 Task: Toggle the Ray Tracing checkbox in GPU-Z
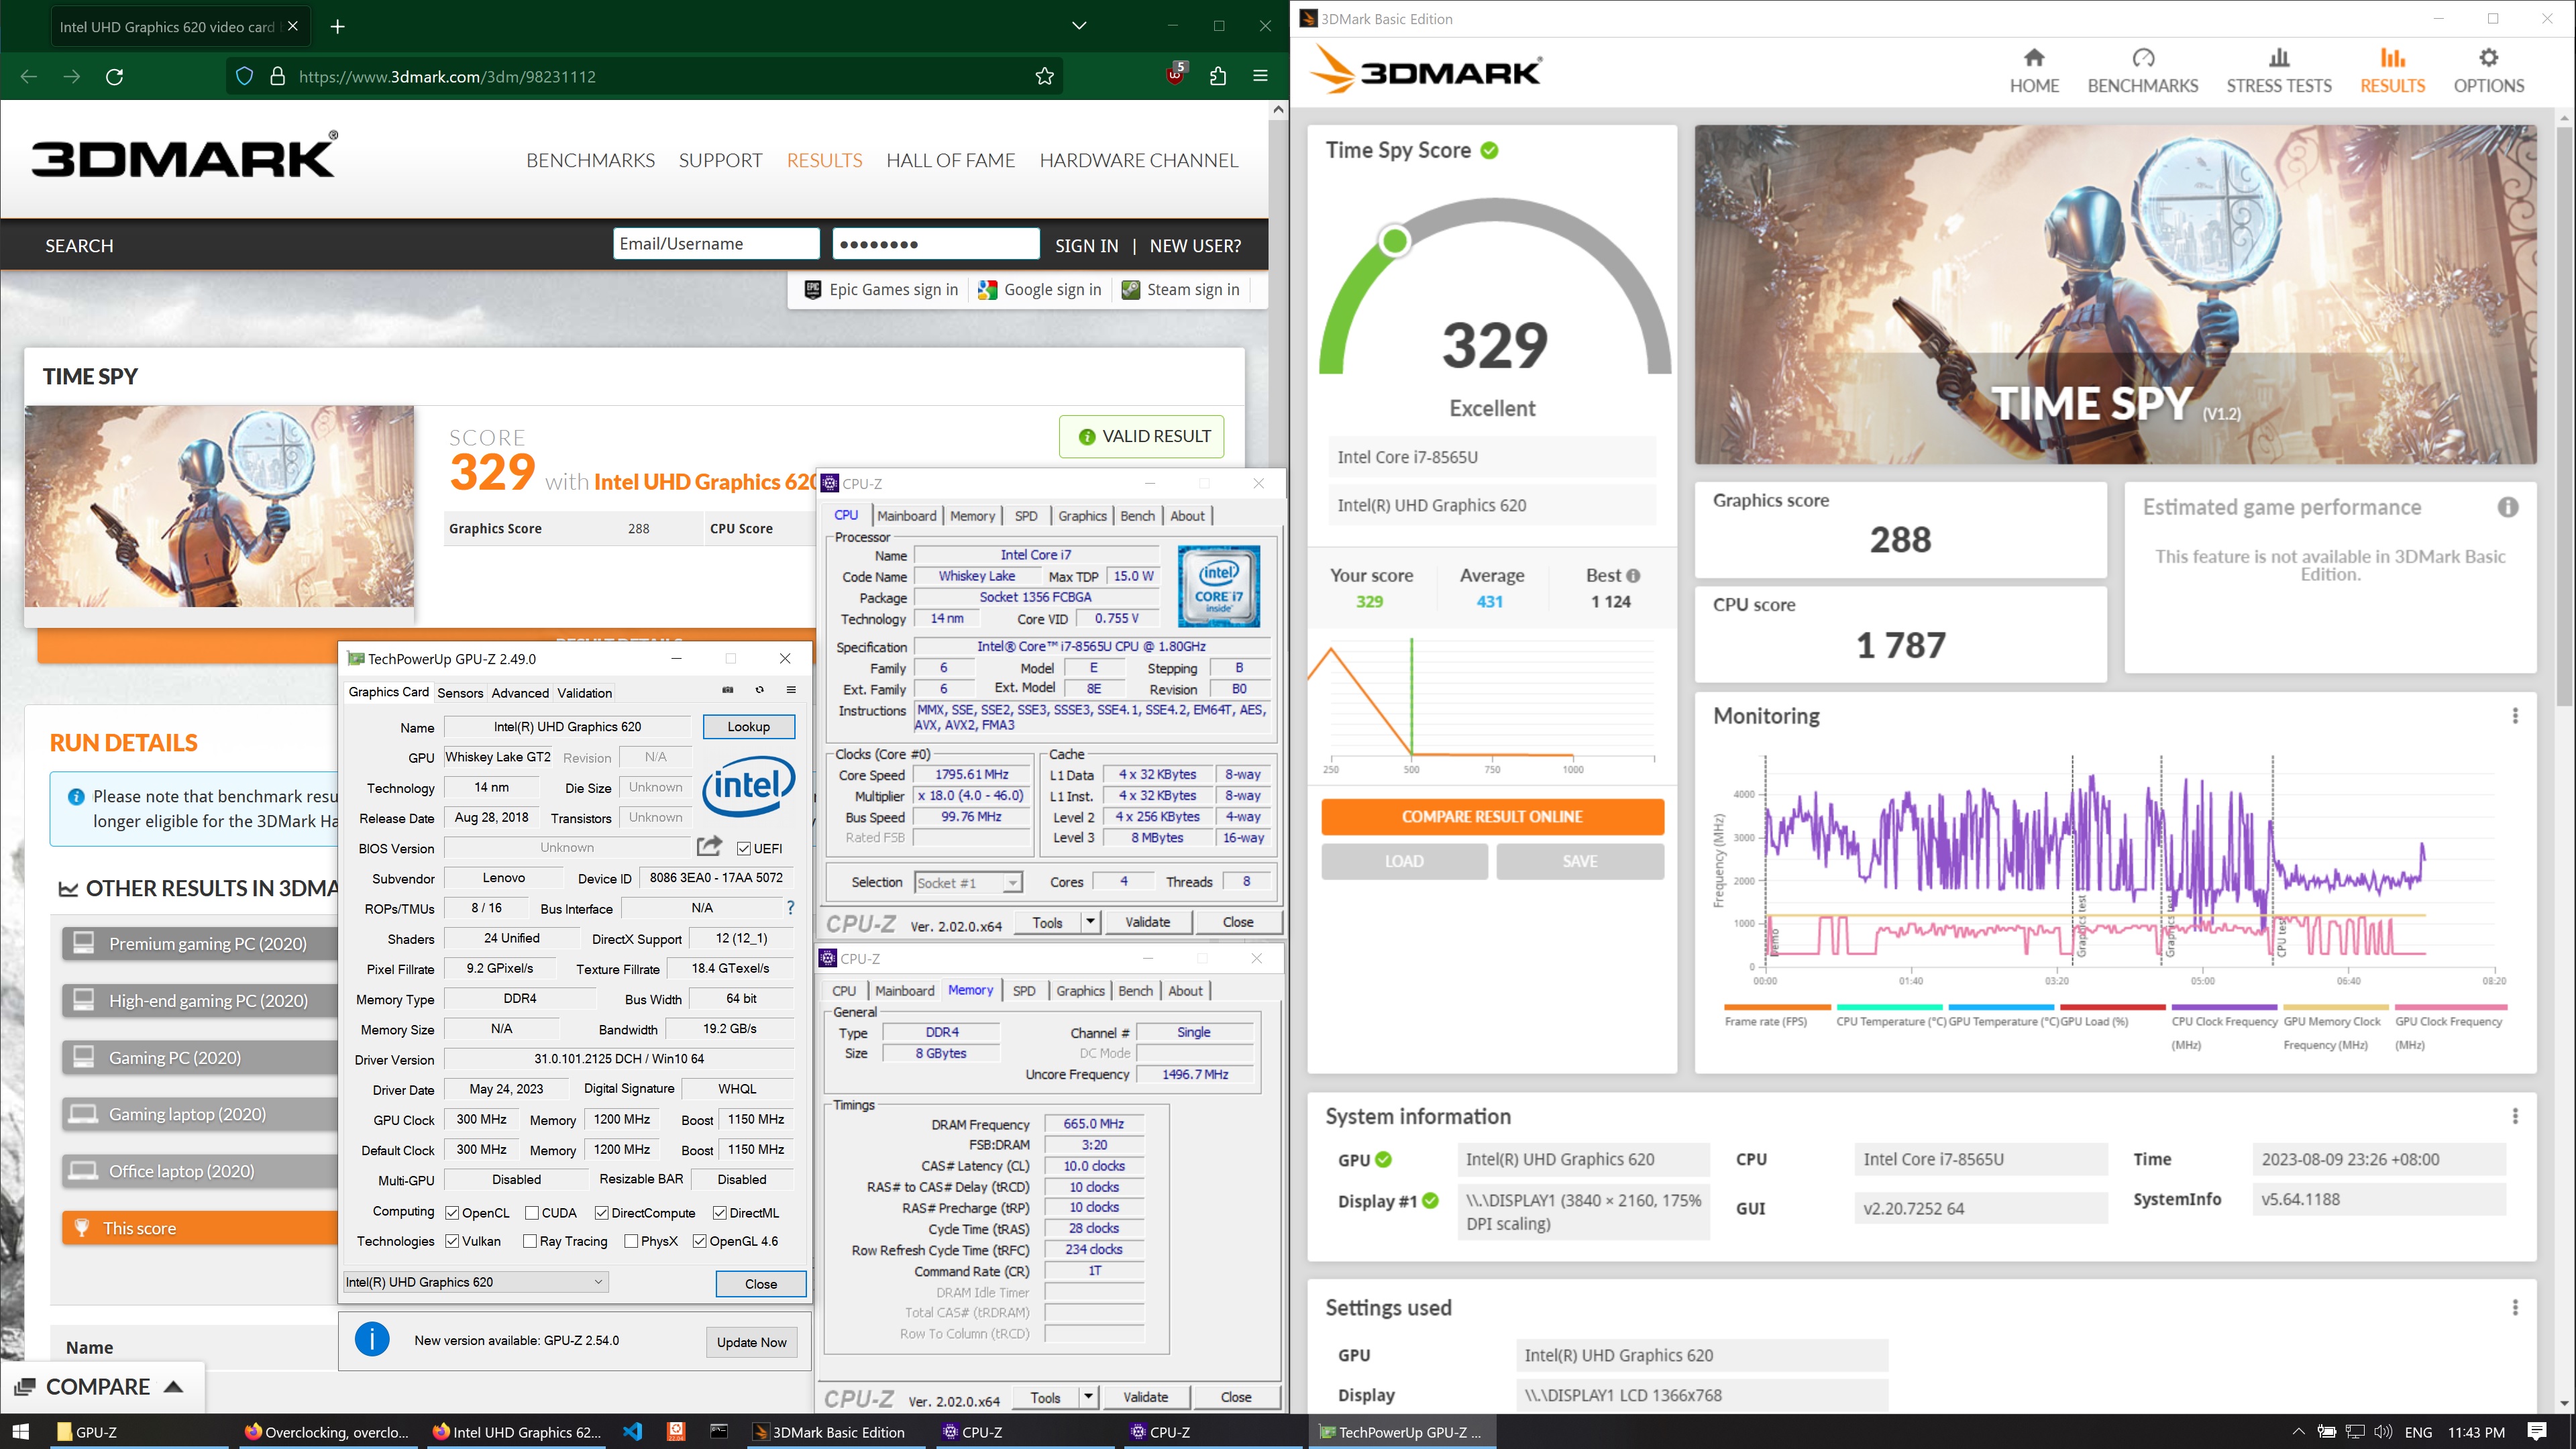tap(530, 1241)
